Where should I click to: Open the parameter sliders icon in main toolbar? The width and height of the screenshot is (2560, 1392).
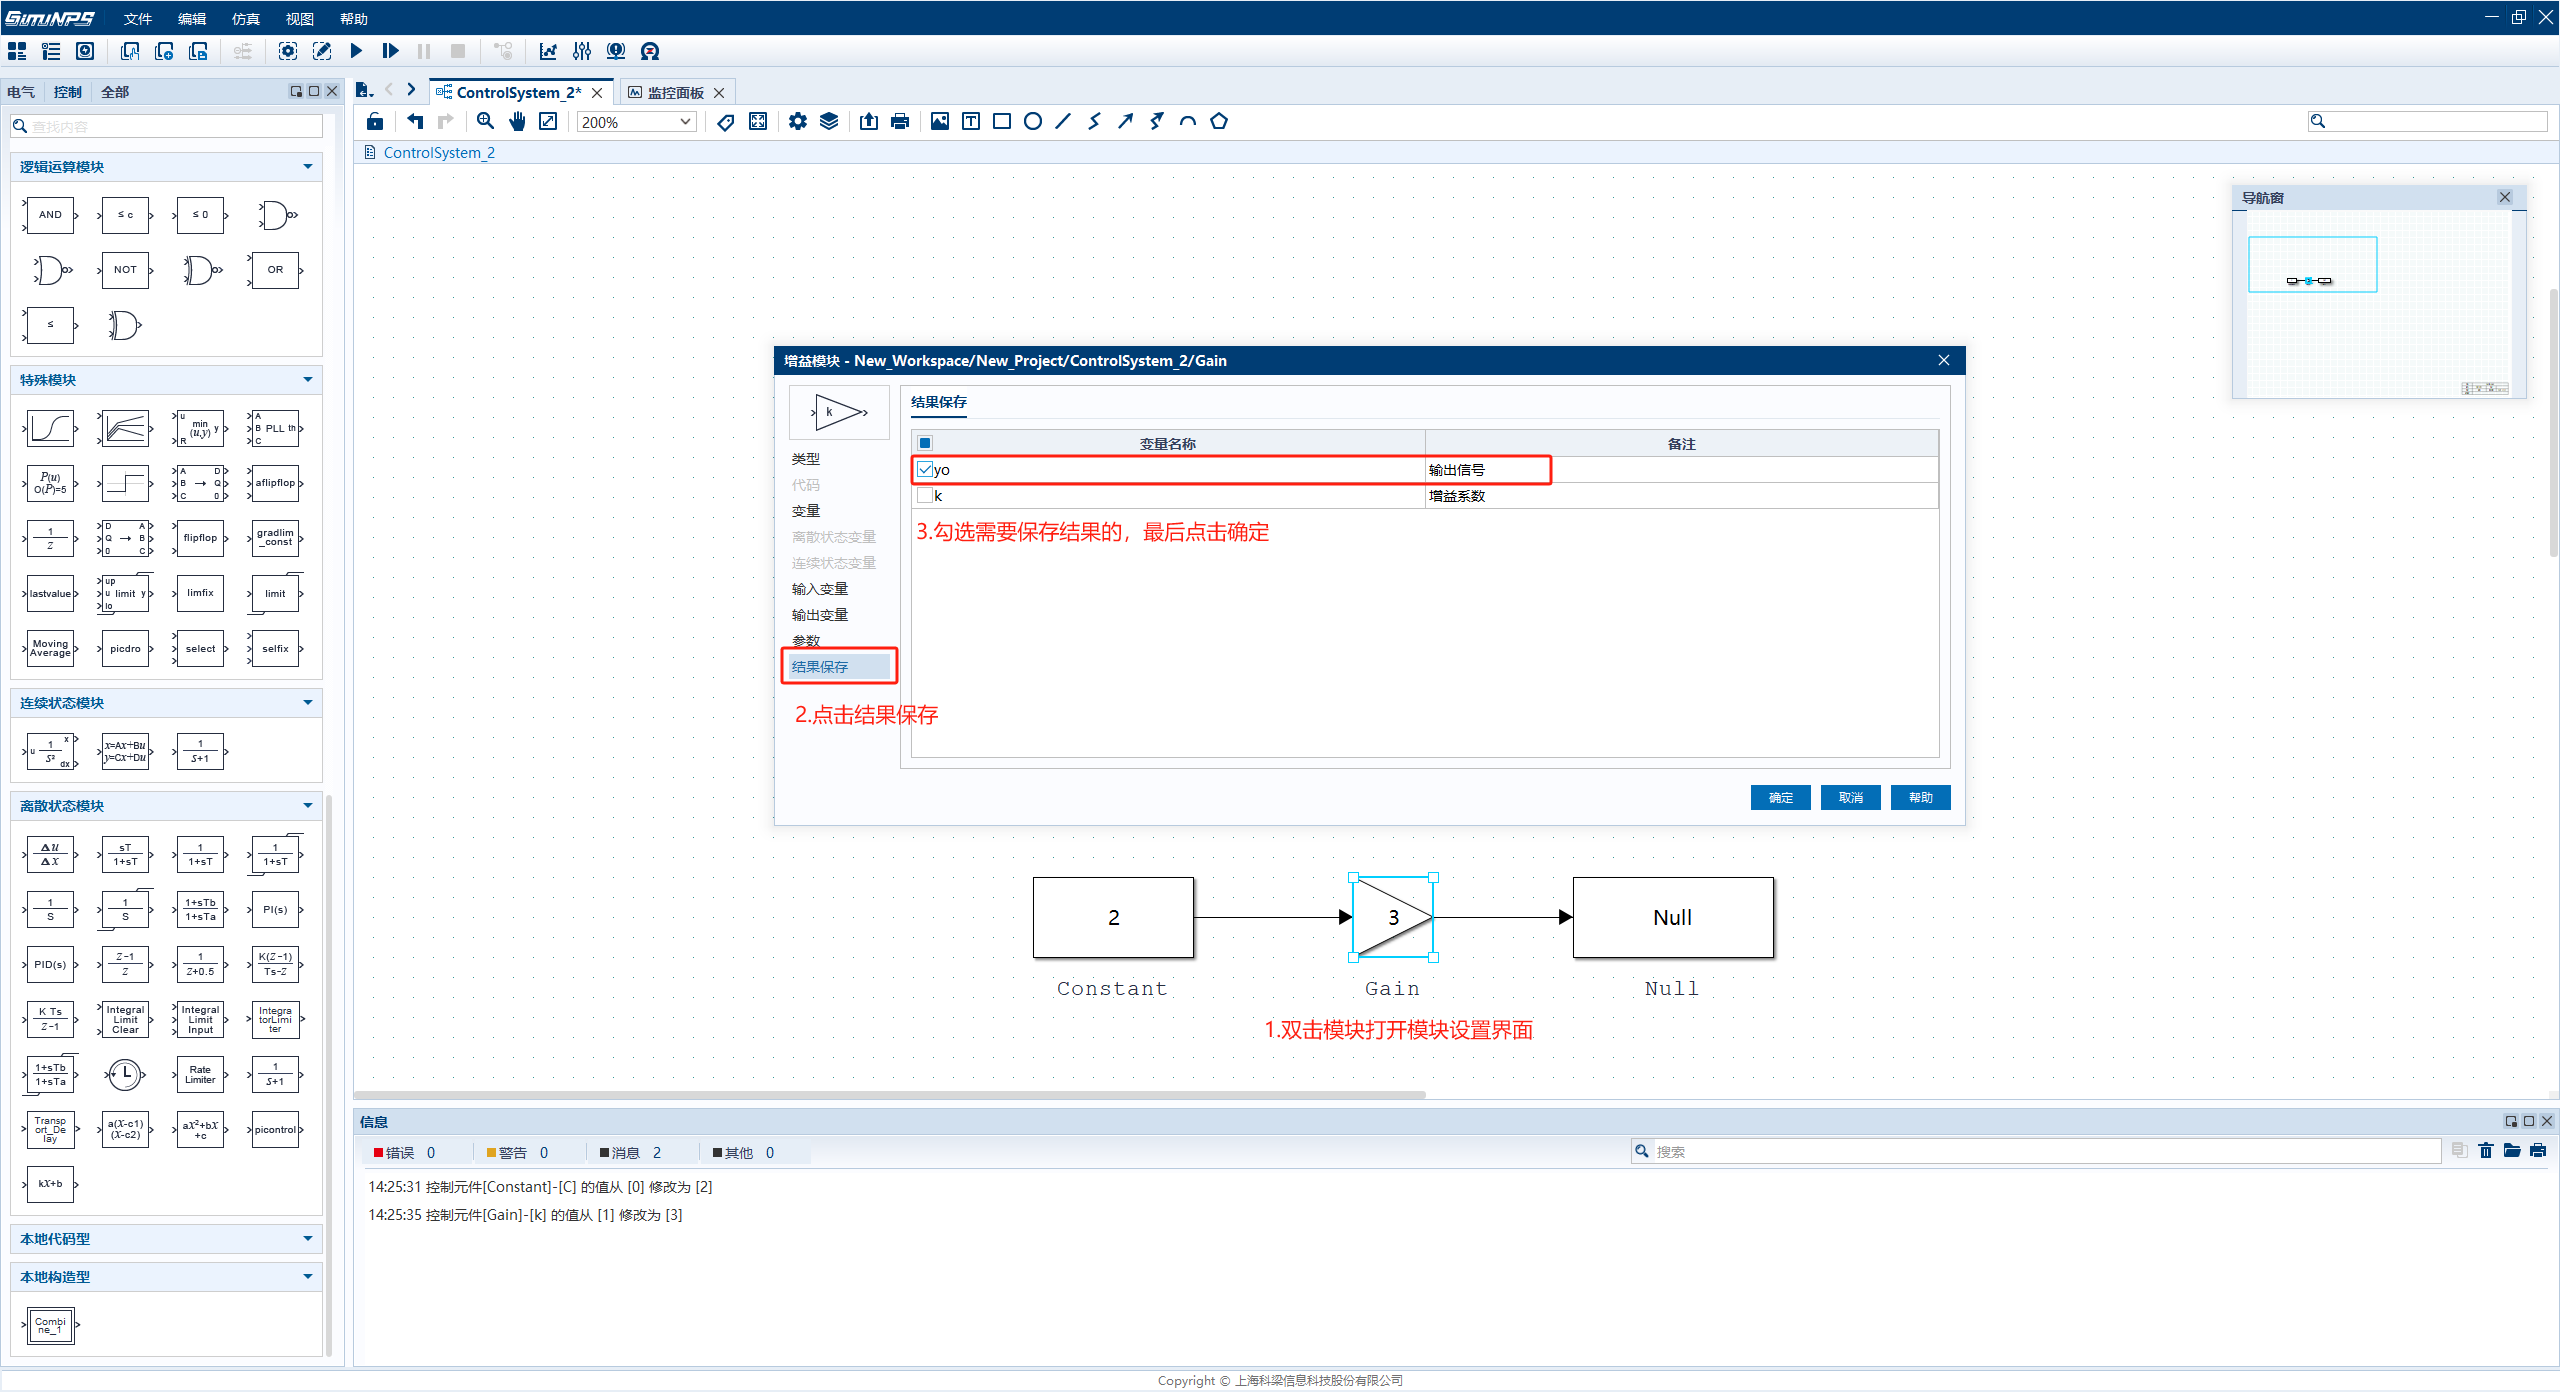click(x=582, y=51)
